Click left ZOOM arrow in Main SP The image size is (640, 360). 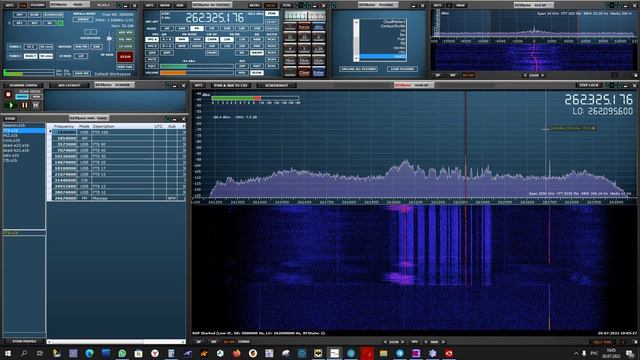coord(385,342)
